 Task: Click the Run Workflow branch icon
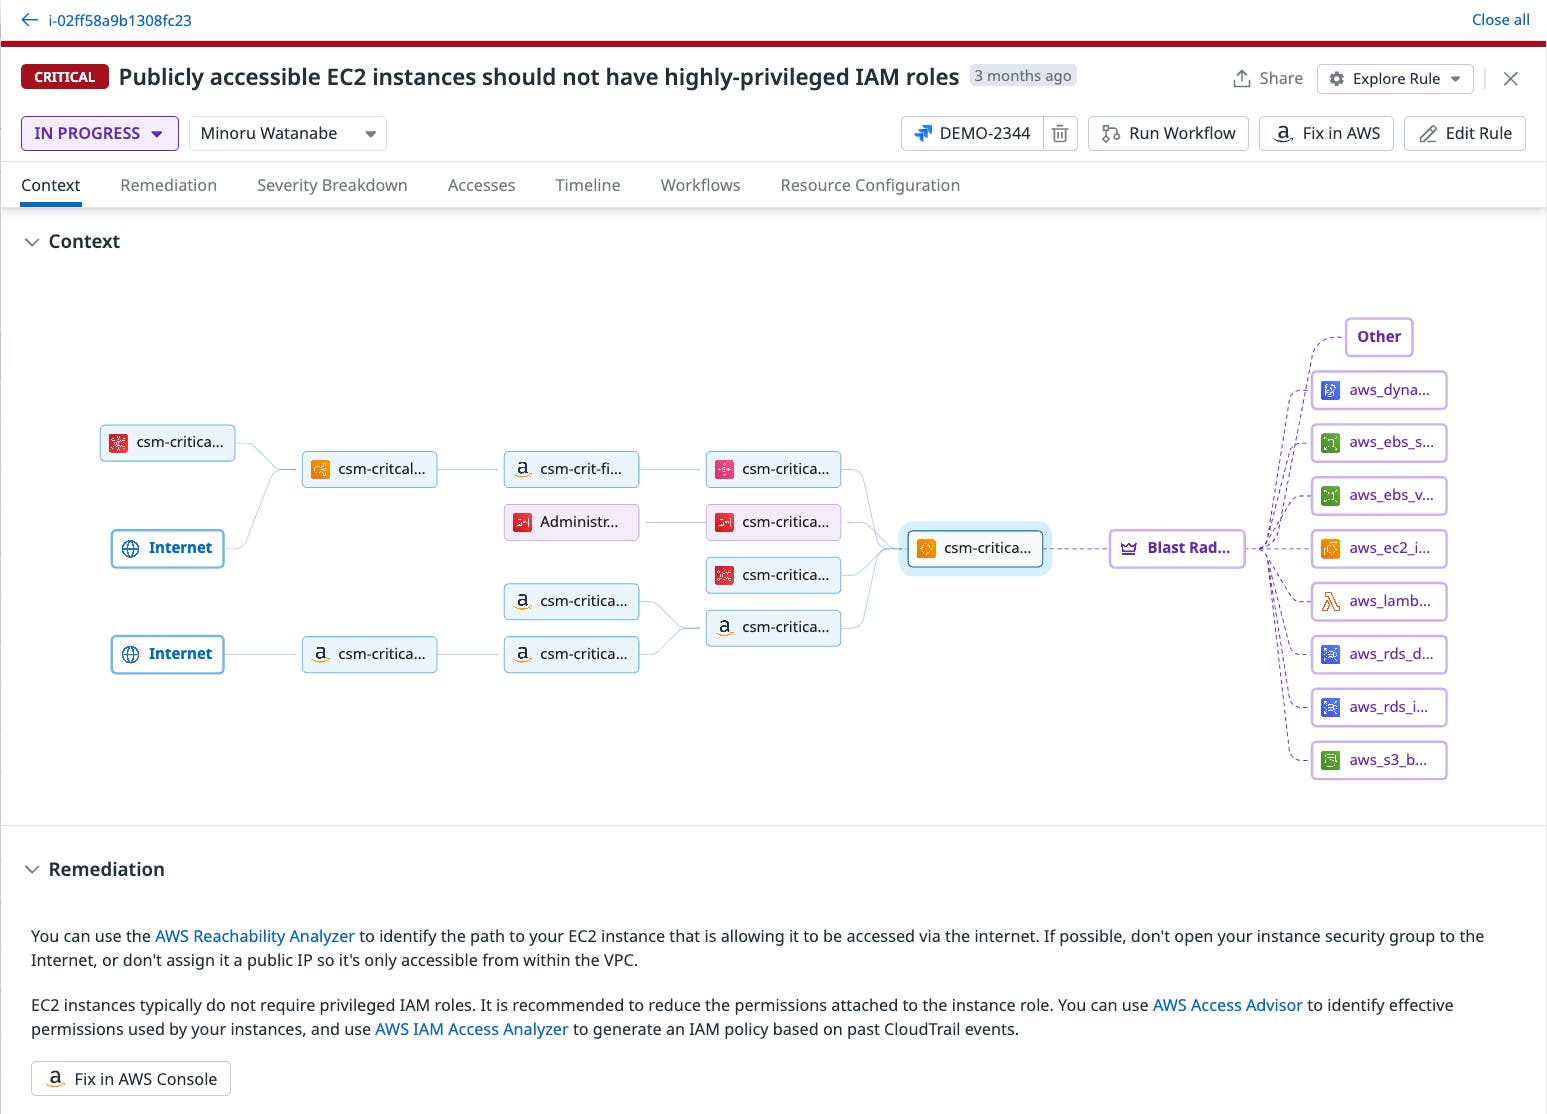point(1110,132)
